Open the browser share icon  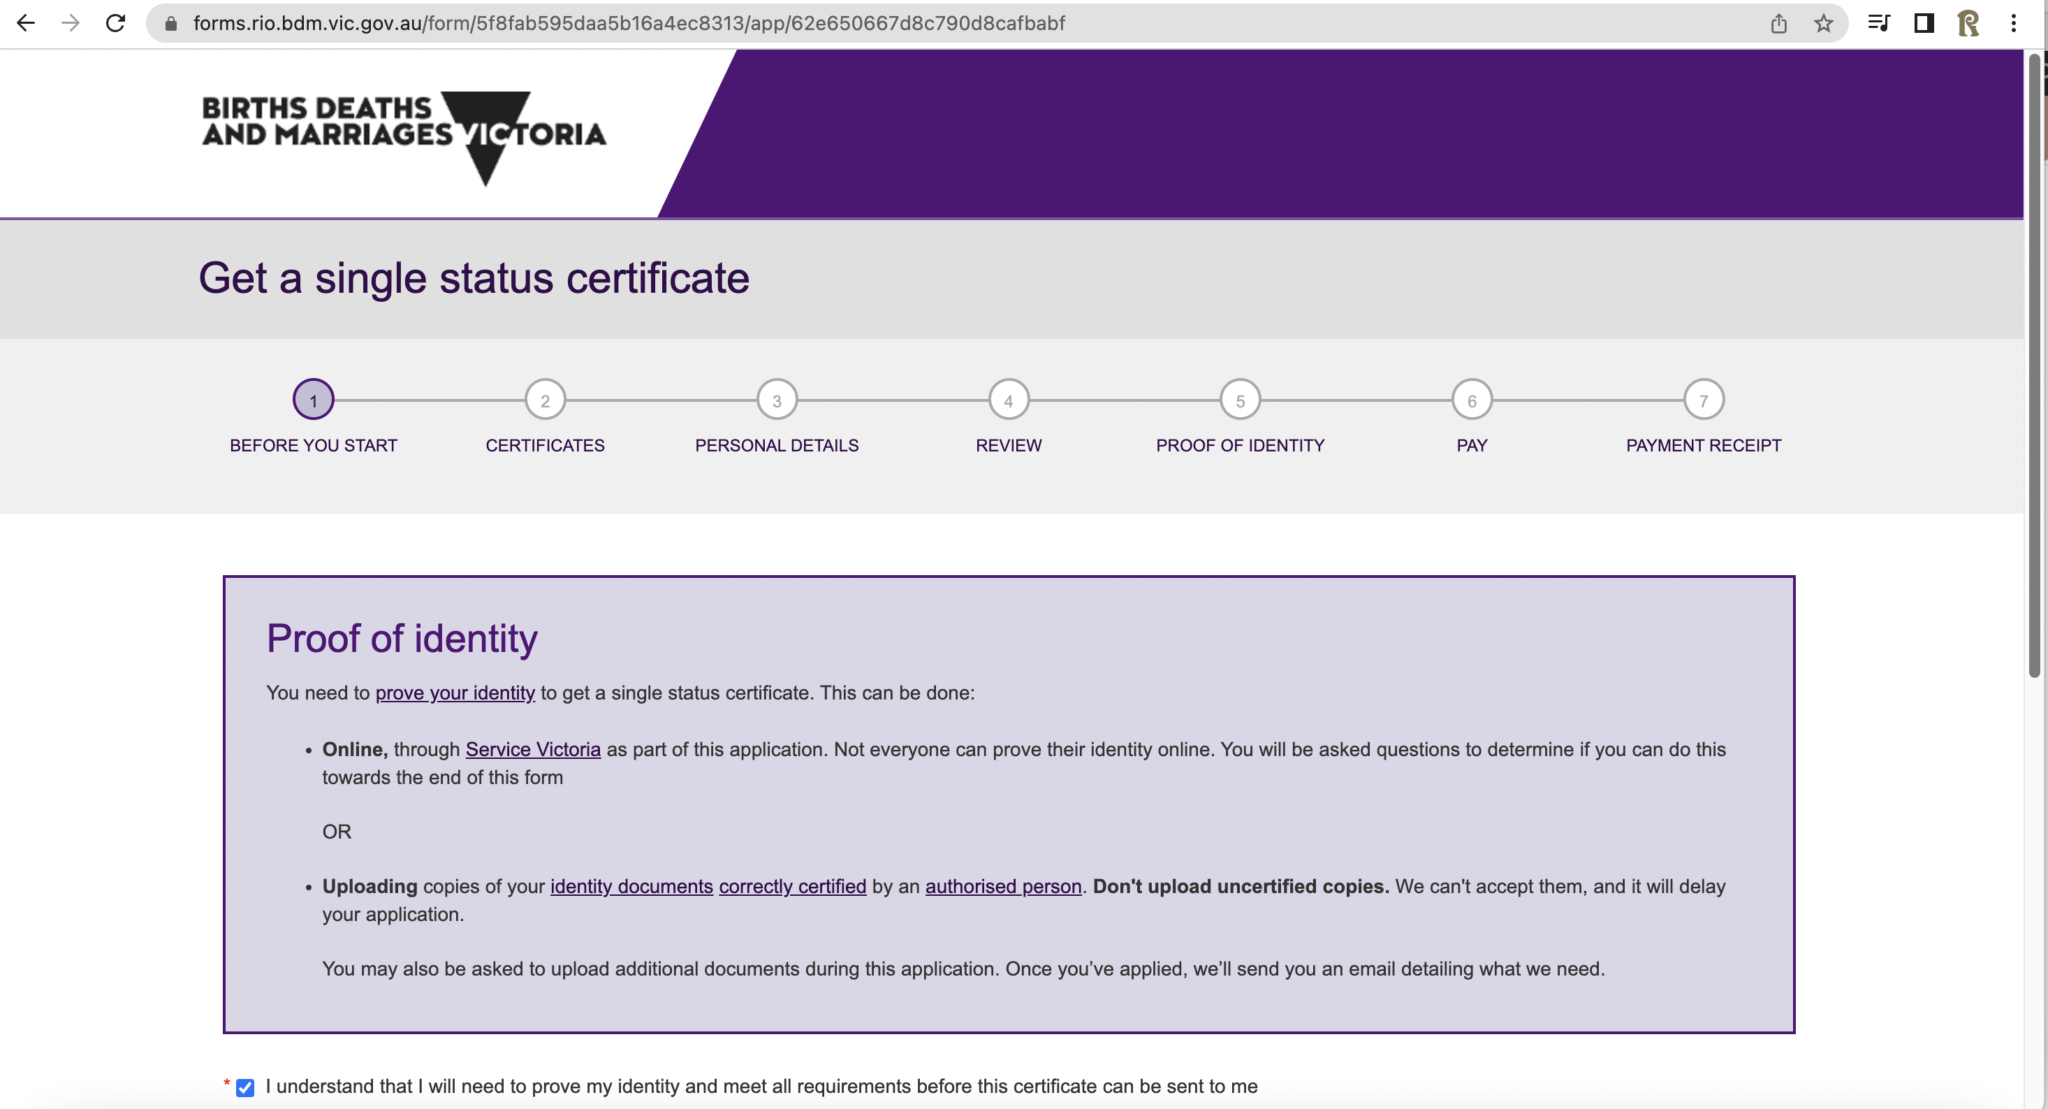click(x=1779, y=22)
